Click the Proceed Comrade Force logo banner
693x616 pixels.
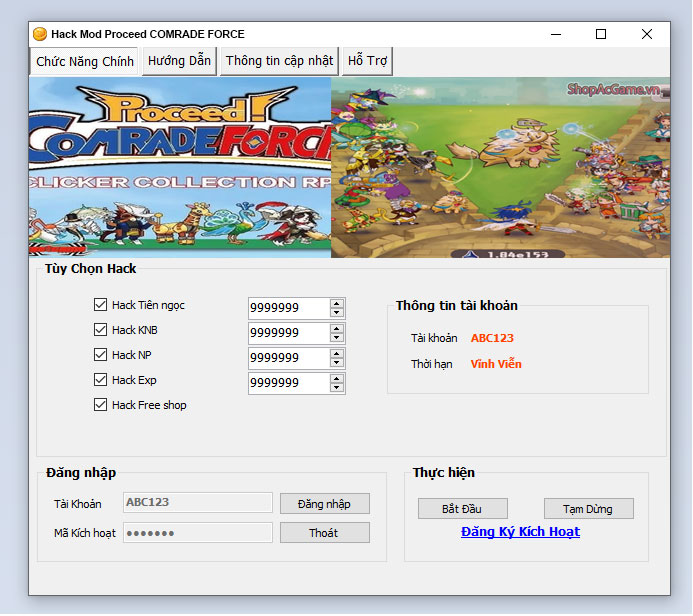(x=180, y=167)
